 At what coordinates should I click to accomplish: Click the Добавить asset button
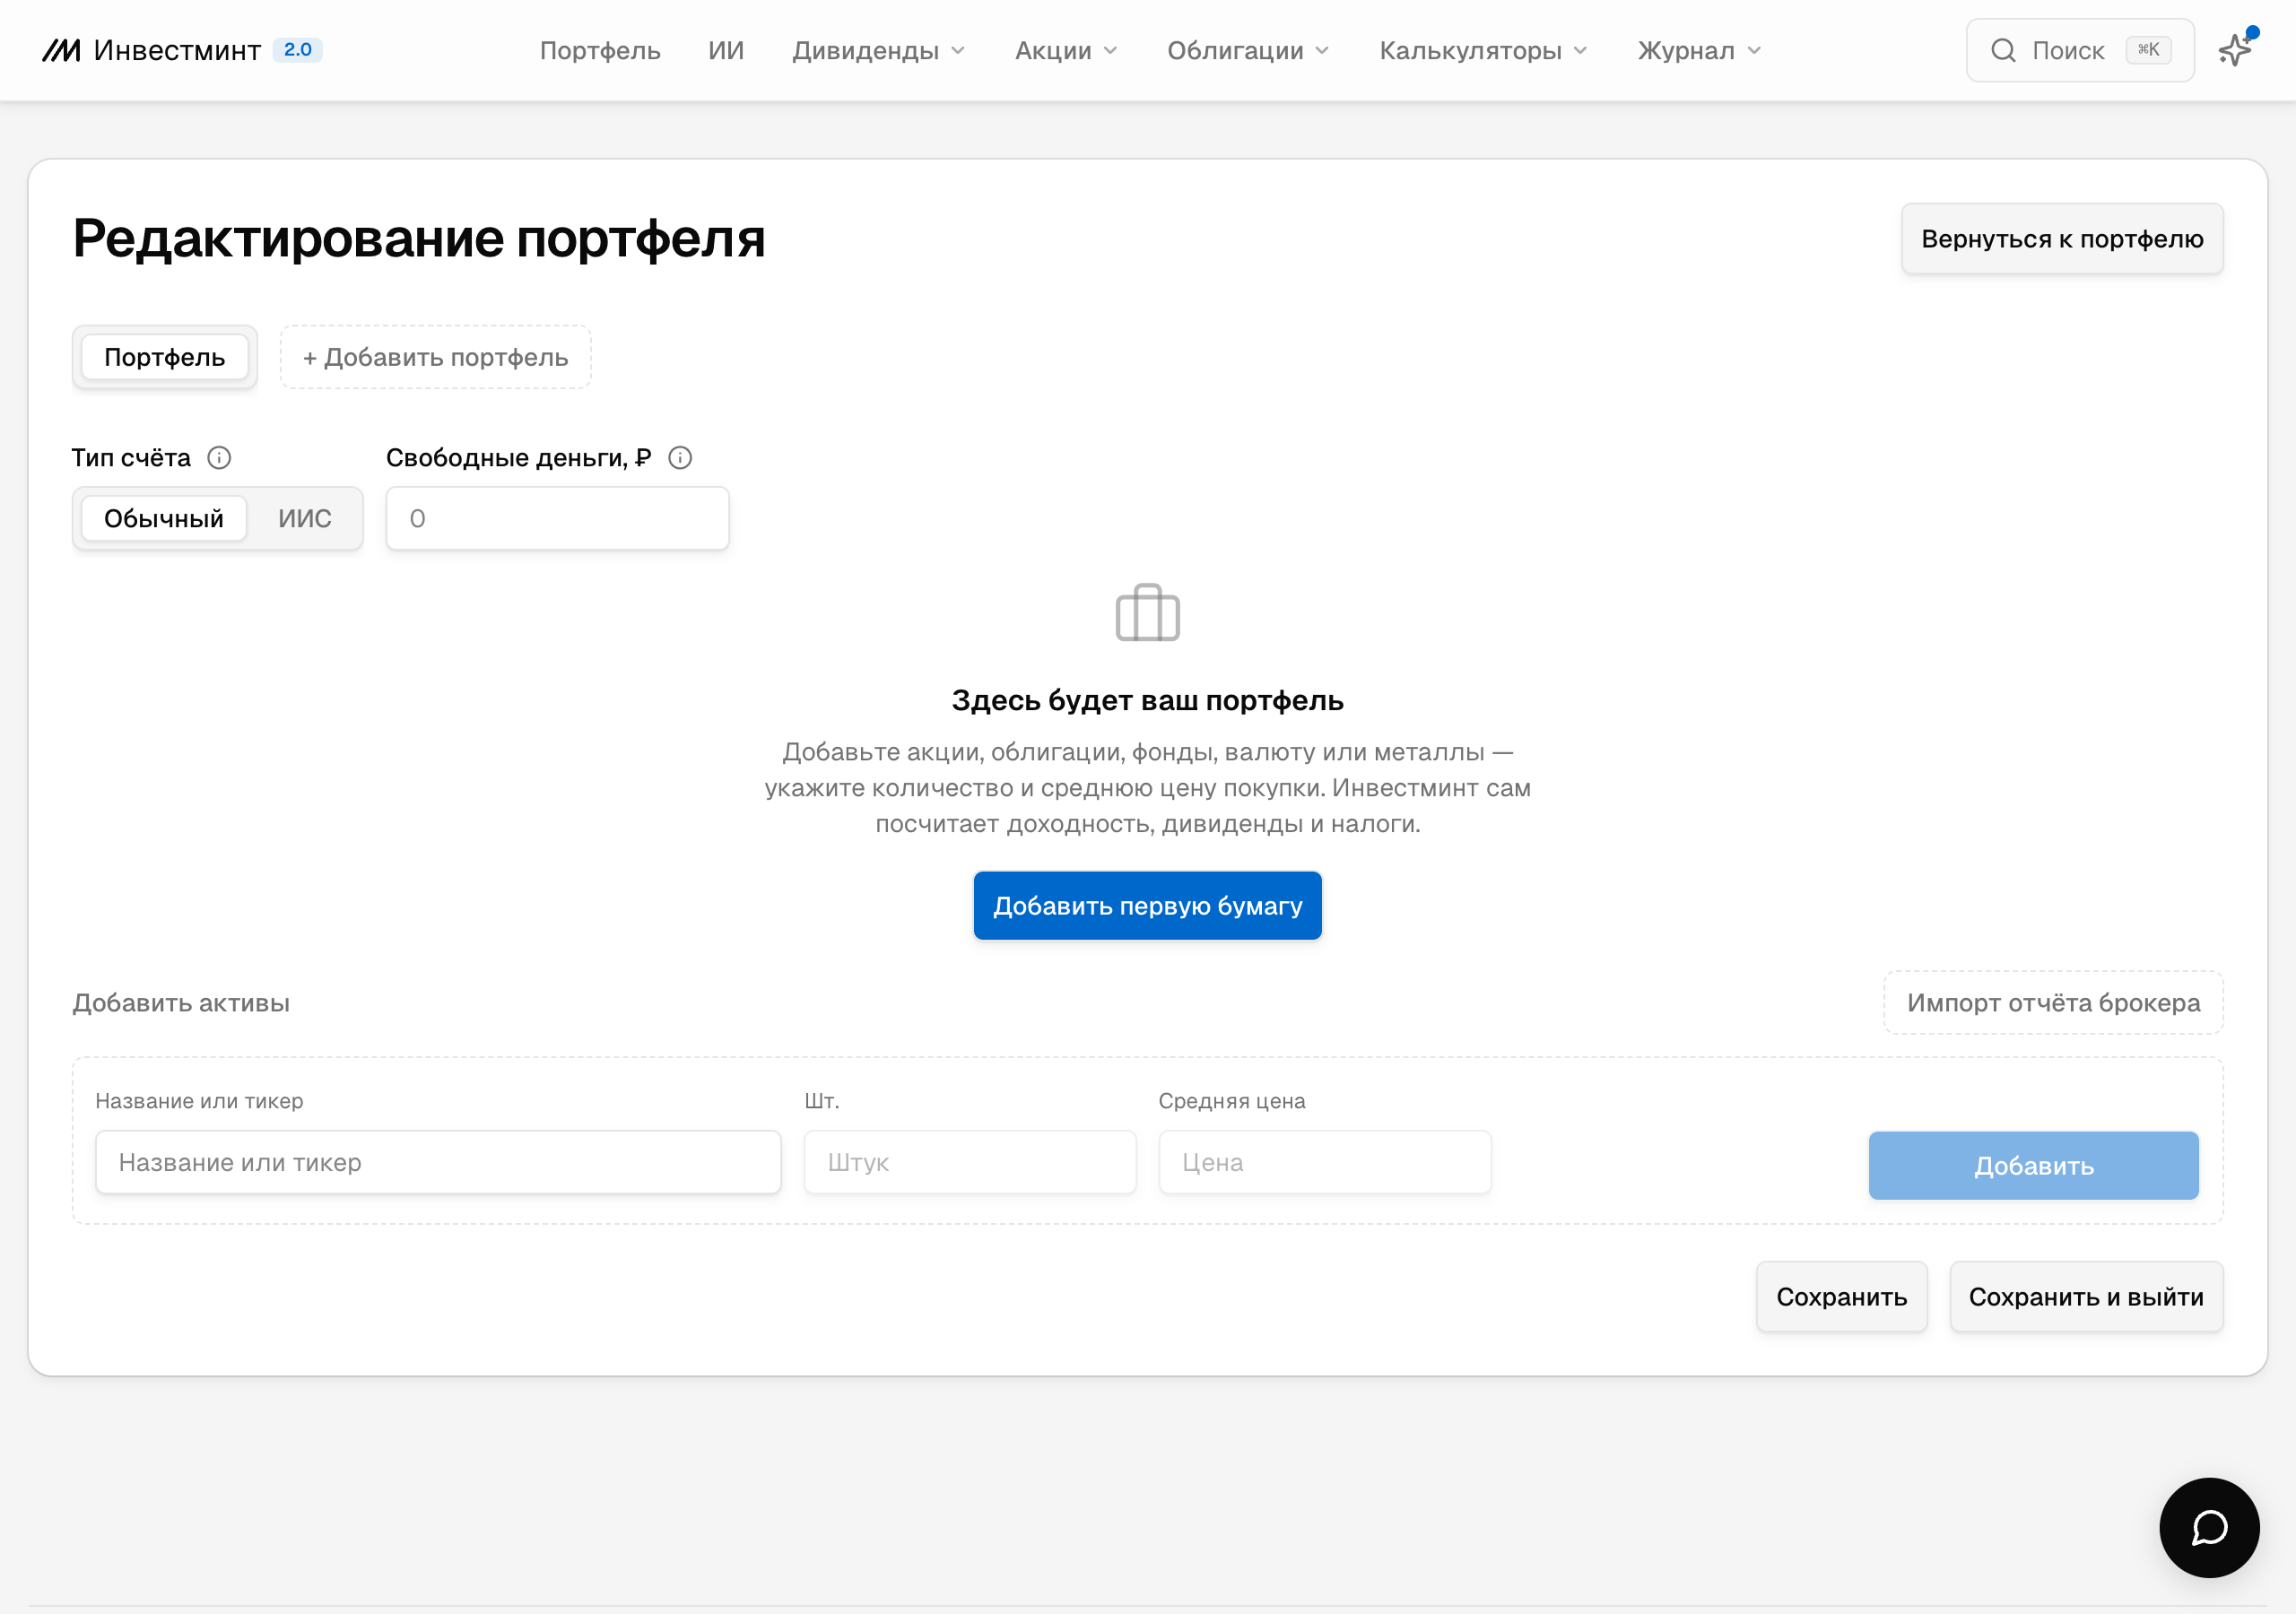pyautogui.click(x=2033, y=1166)
